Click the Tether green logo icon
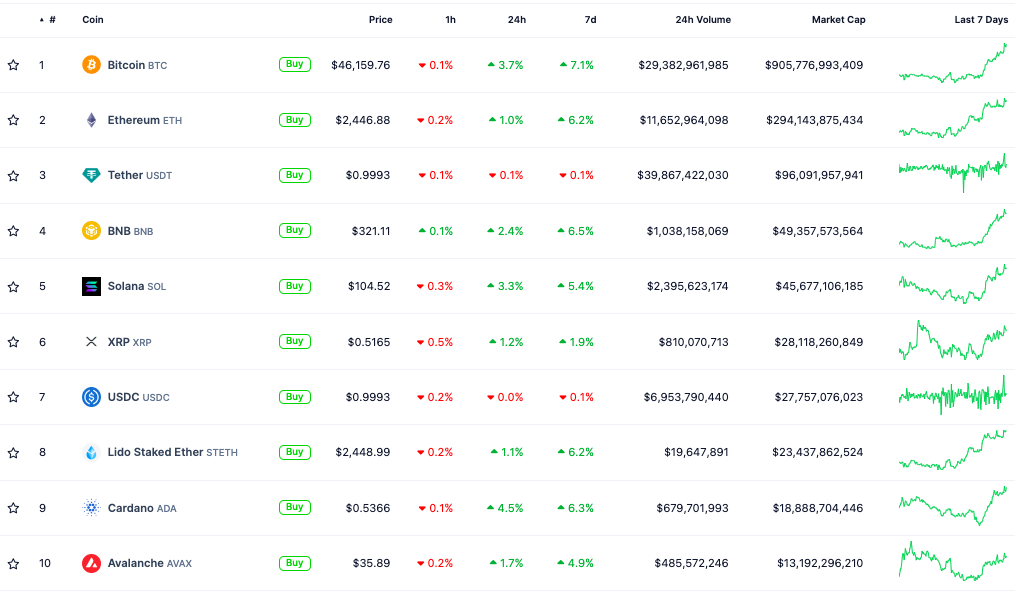Screen dimensions: 1017x595 click(91, 175)
